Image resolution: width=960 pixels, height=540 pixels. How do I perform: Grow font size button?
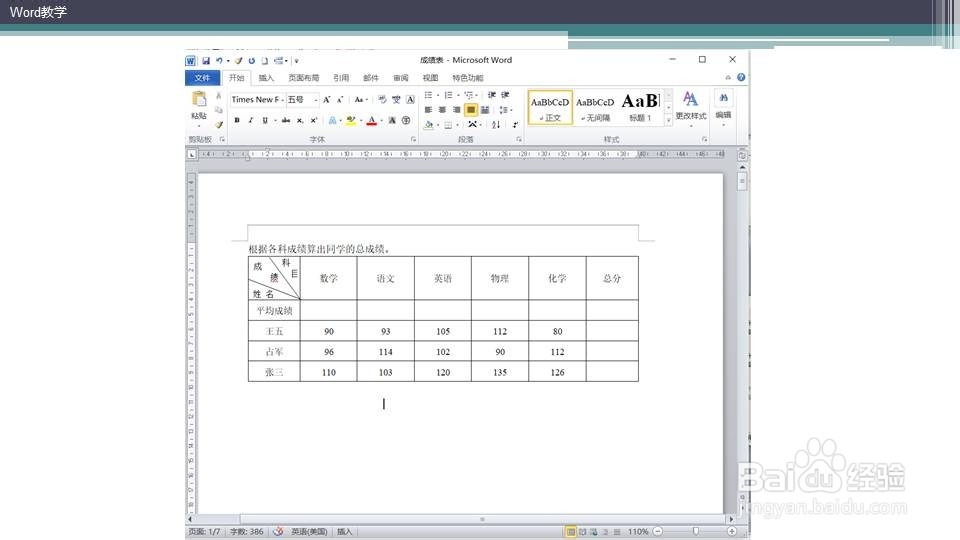[327, 99]
